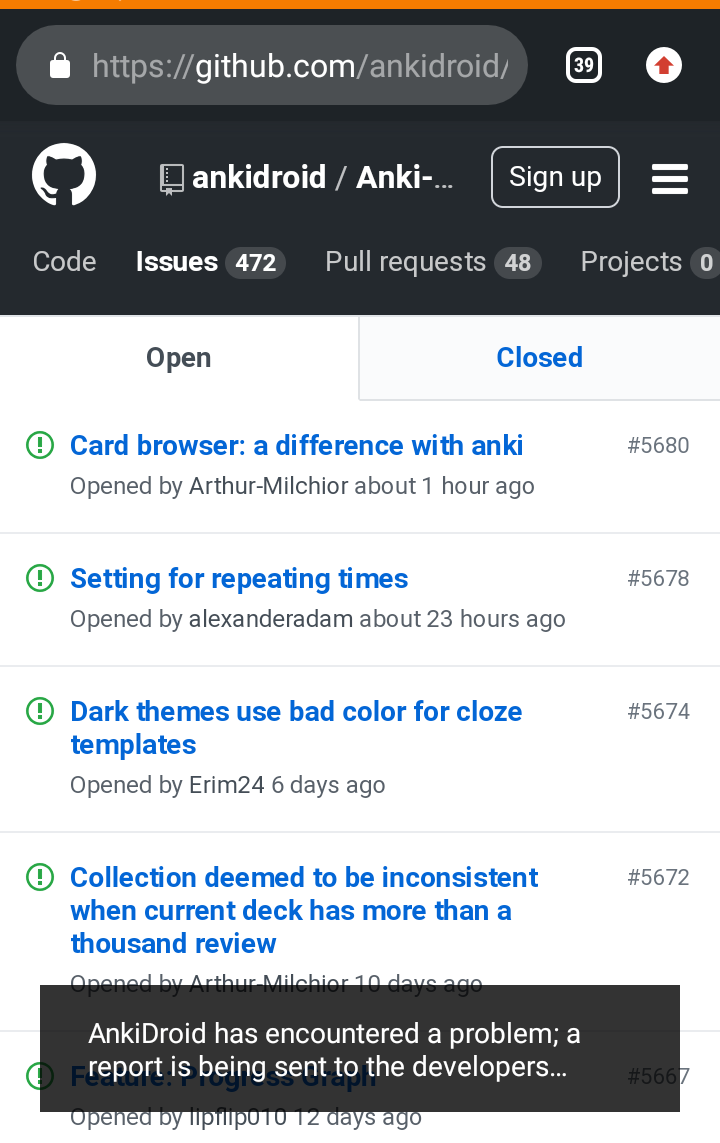720x1143 pixels.
Task: Open 'Collection deemed to be inconsistent' issue
Action: pos(304,910)
